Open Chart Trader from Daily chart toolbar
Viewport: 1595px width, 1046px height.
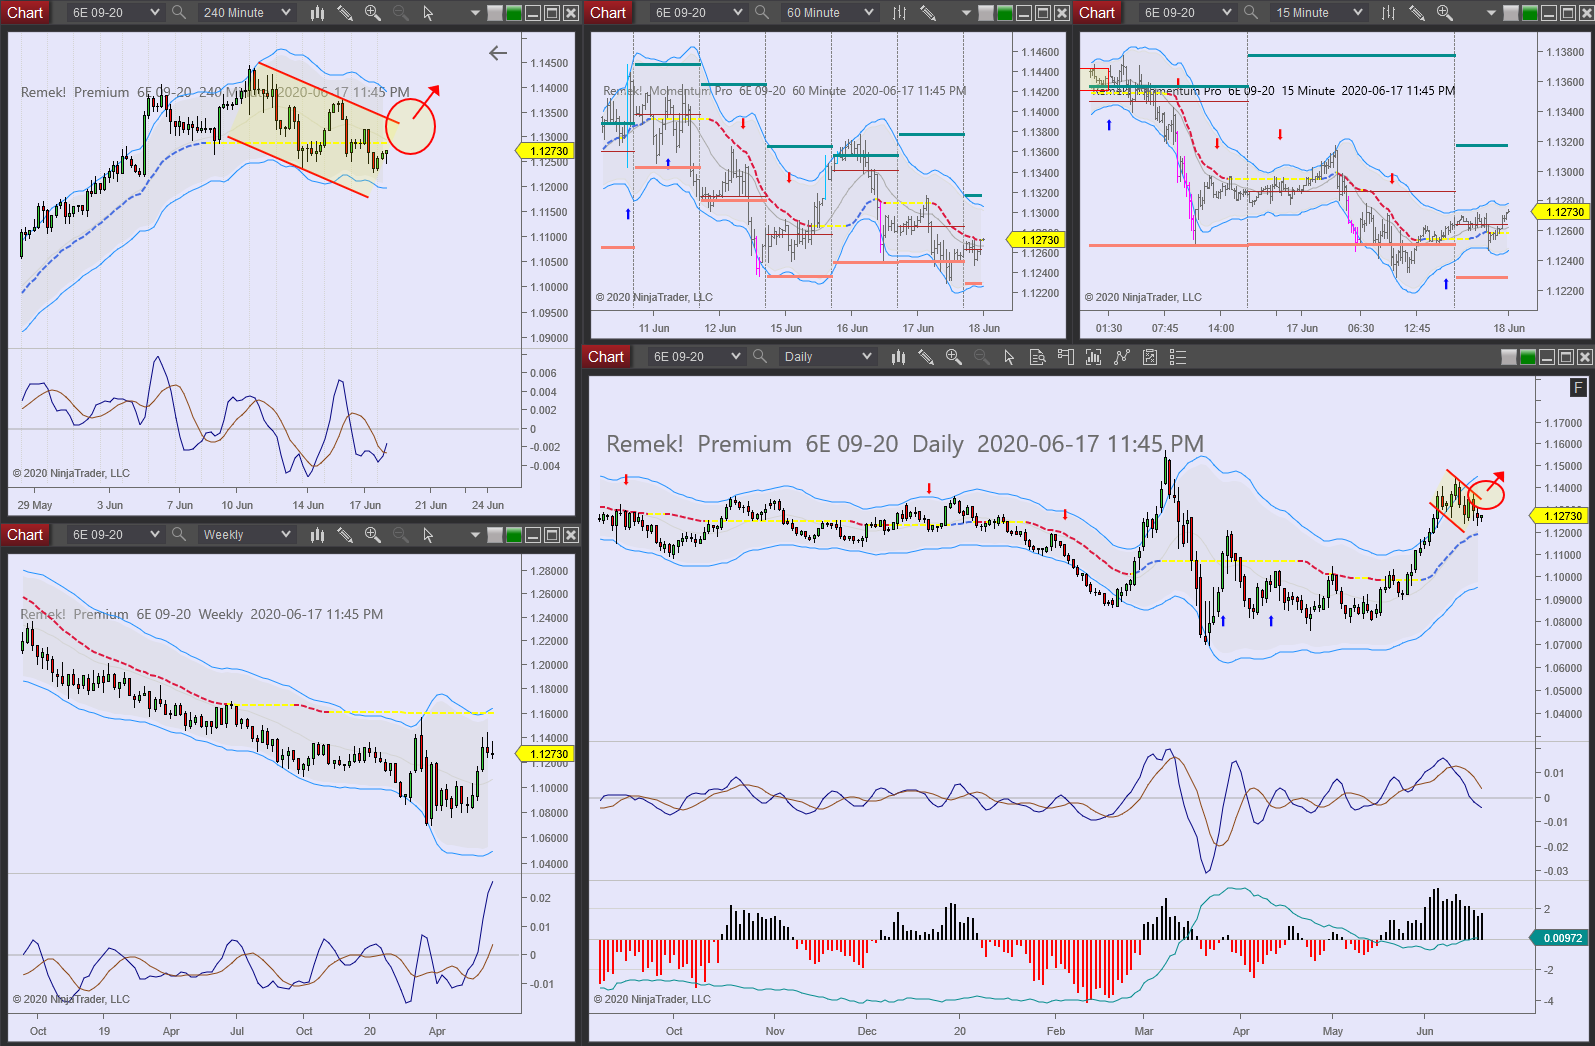(x=1066, y=357)
